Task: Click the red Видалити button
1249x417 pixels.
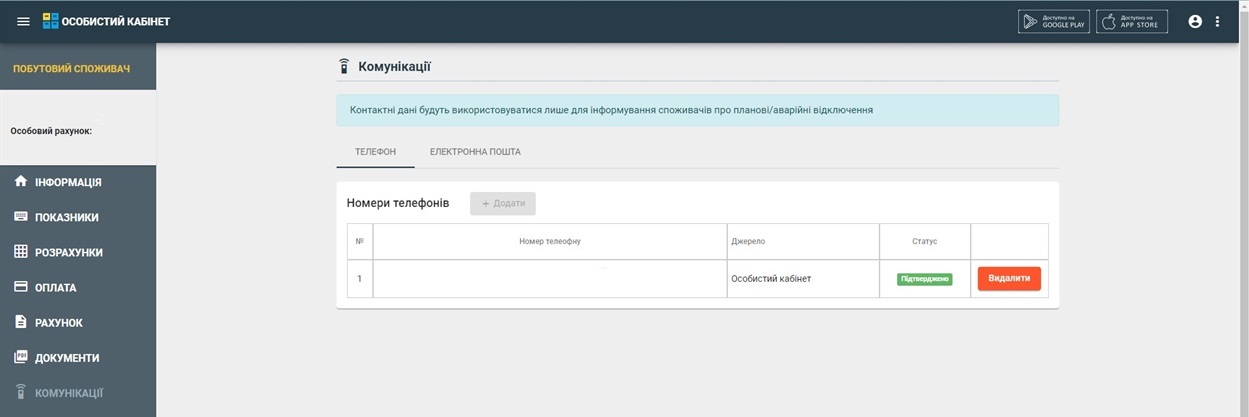Action: click(x=1009, y=278)
